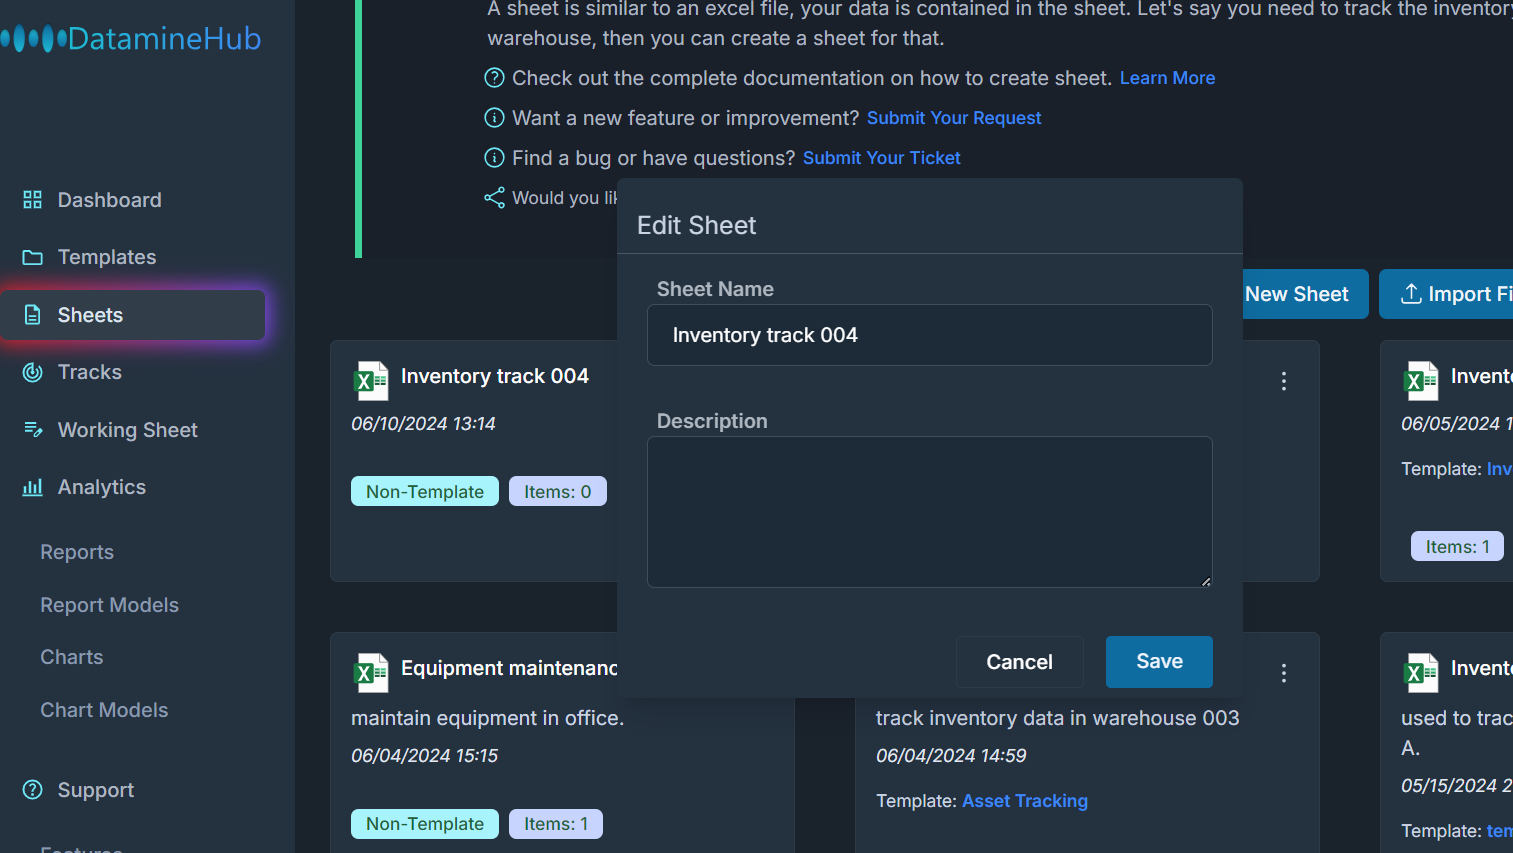1513x853 pixels.
Task: Select Sheets in the sidebar
Action: (x=132, y=315)
